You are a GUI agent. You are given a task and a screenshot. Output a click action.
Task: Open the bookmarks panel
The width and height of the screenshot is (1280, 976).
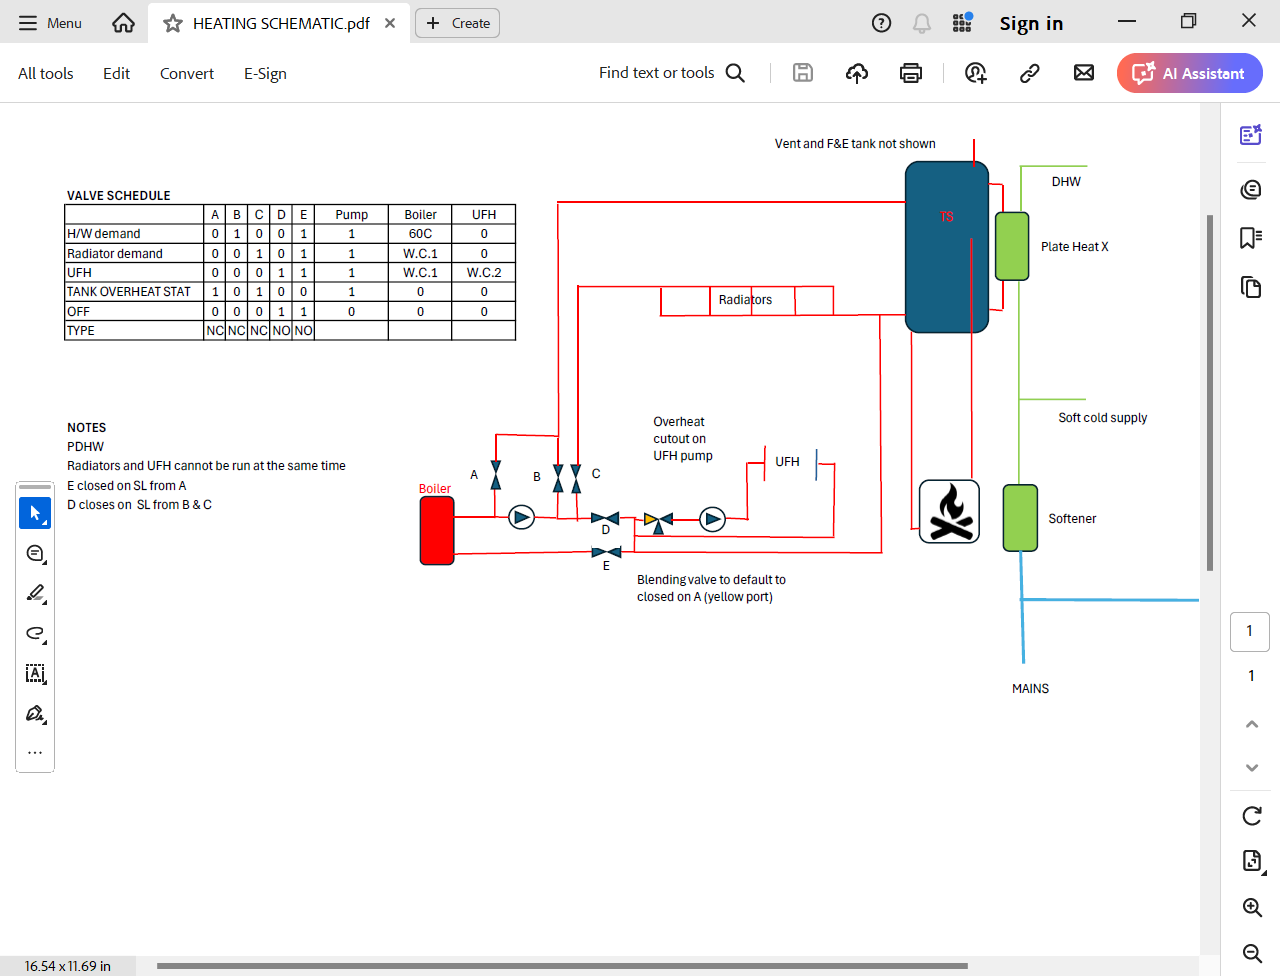point(1250,237)
